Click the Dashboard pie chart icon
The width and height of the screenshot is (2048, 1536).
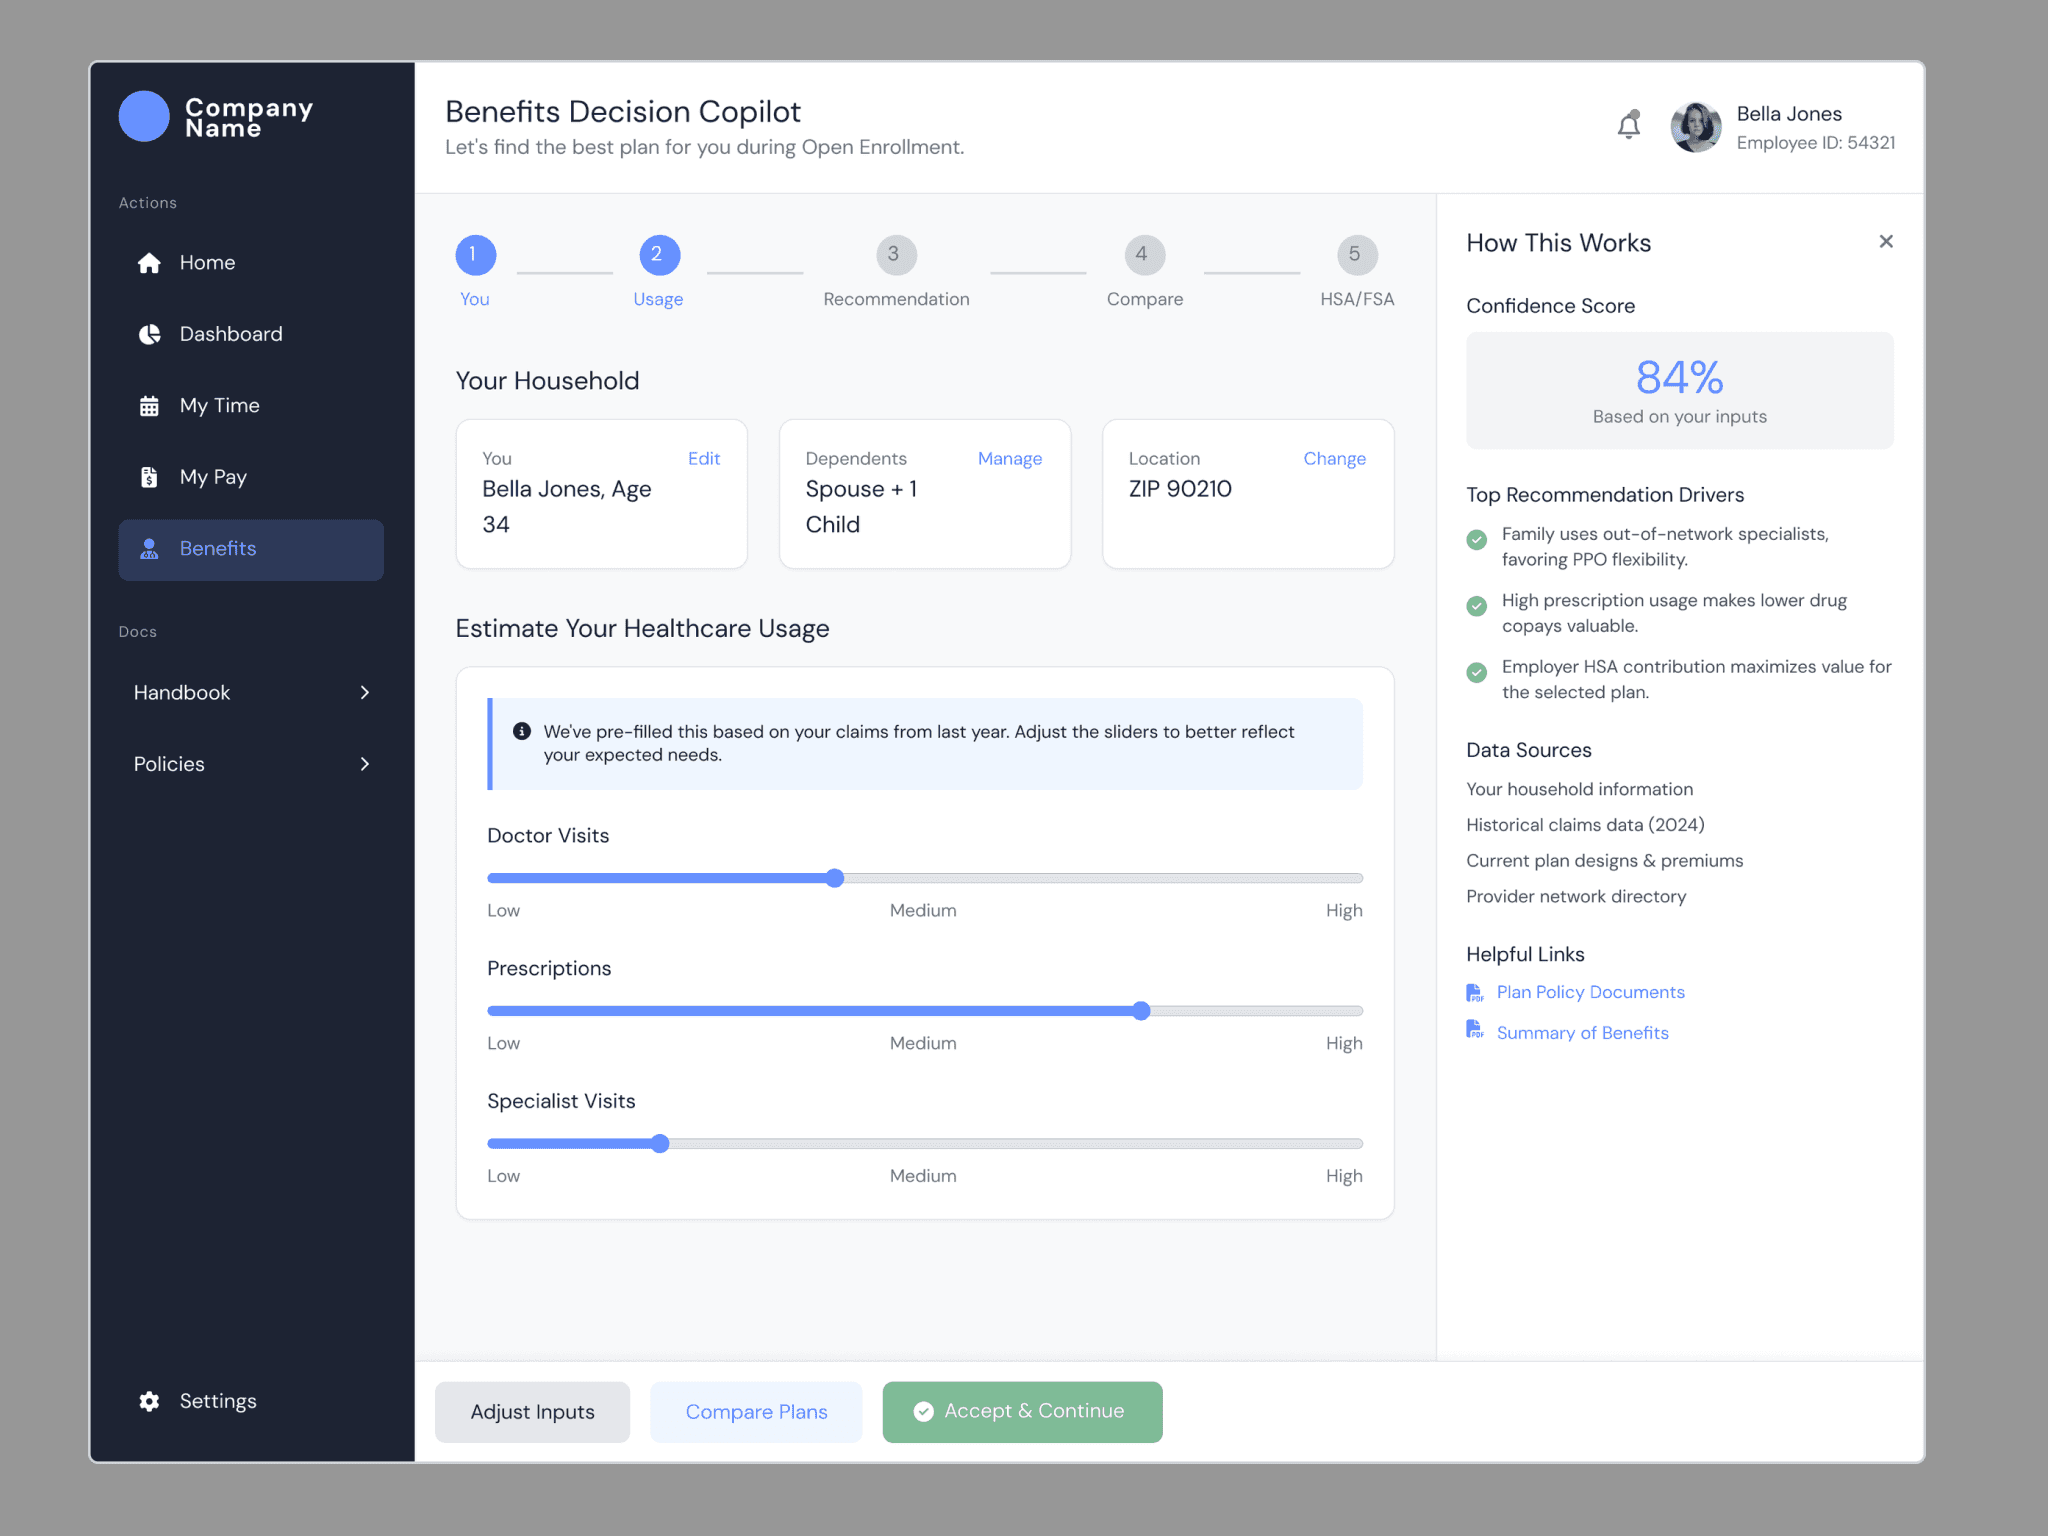tap(149, 334)
